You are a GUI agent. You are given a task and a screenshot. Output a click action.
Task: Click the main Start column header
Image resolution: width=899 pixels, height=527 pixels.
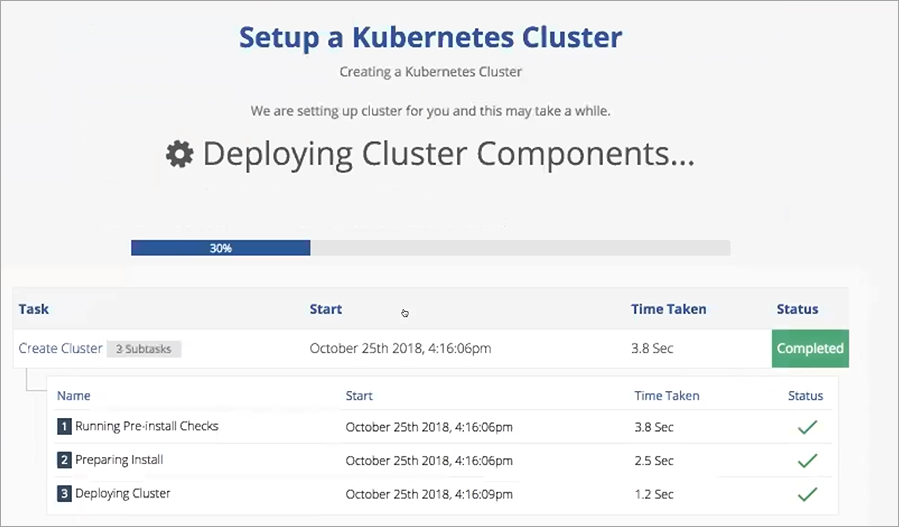pyautogui.click(x=326, y=309)
